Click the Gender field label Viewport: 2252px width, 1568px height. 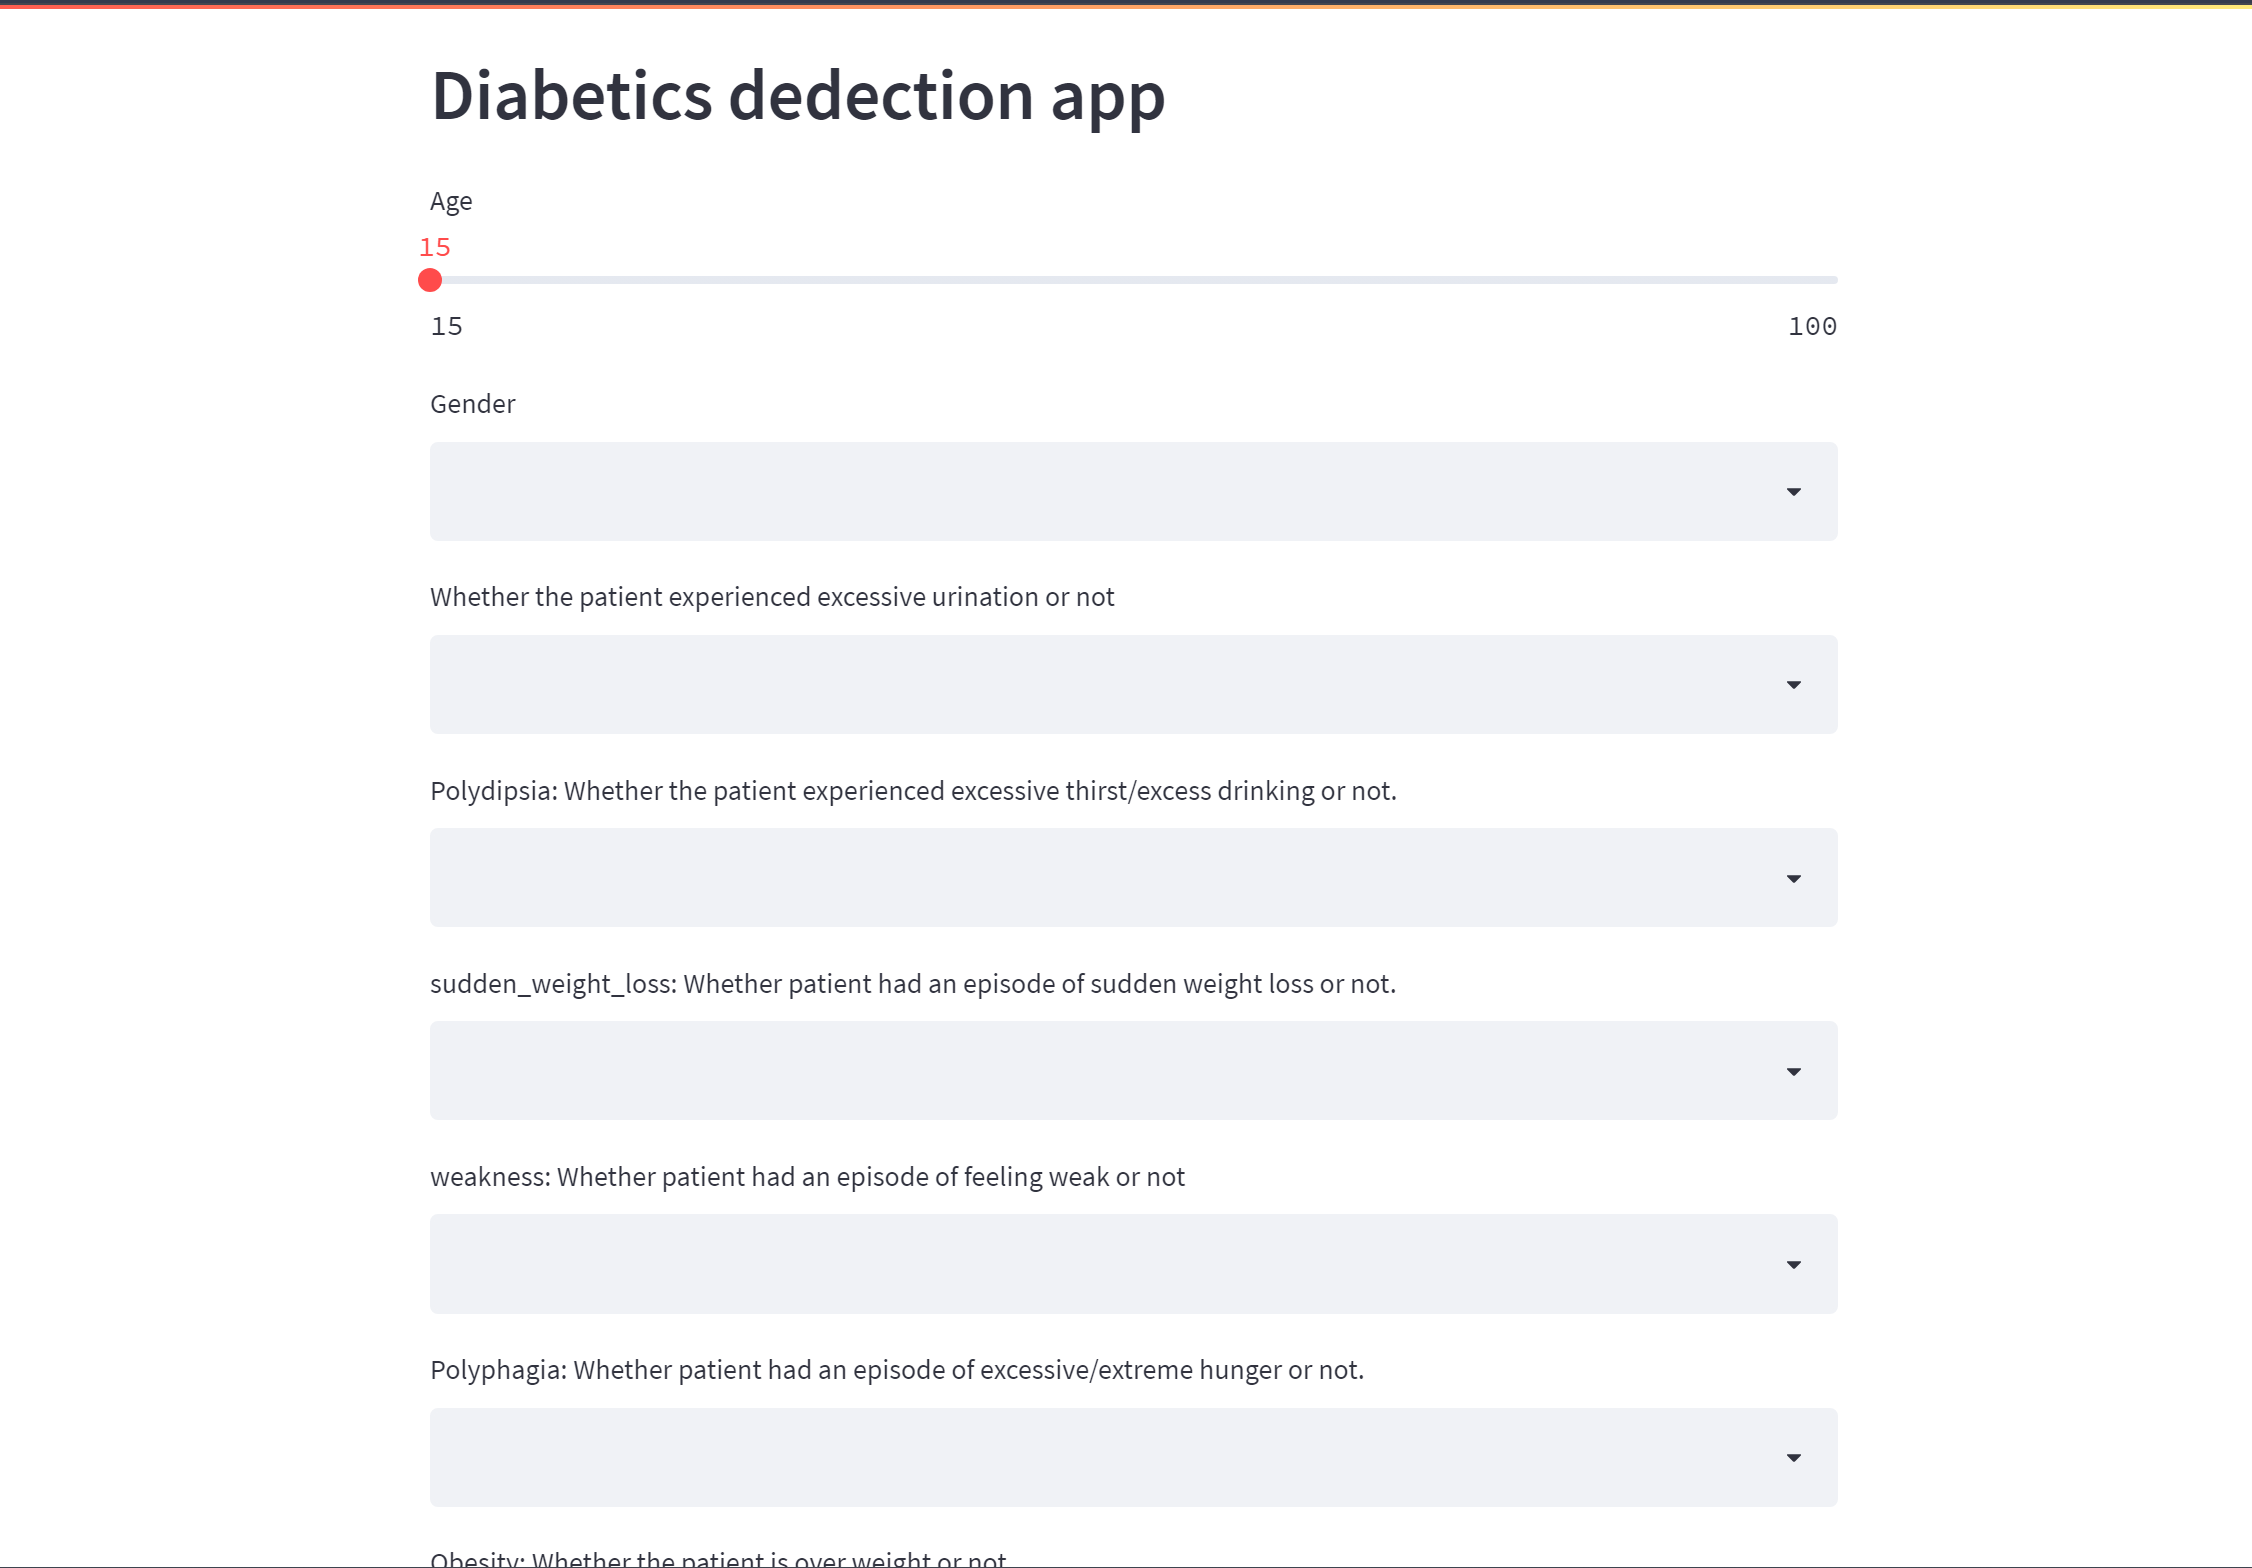472,404
